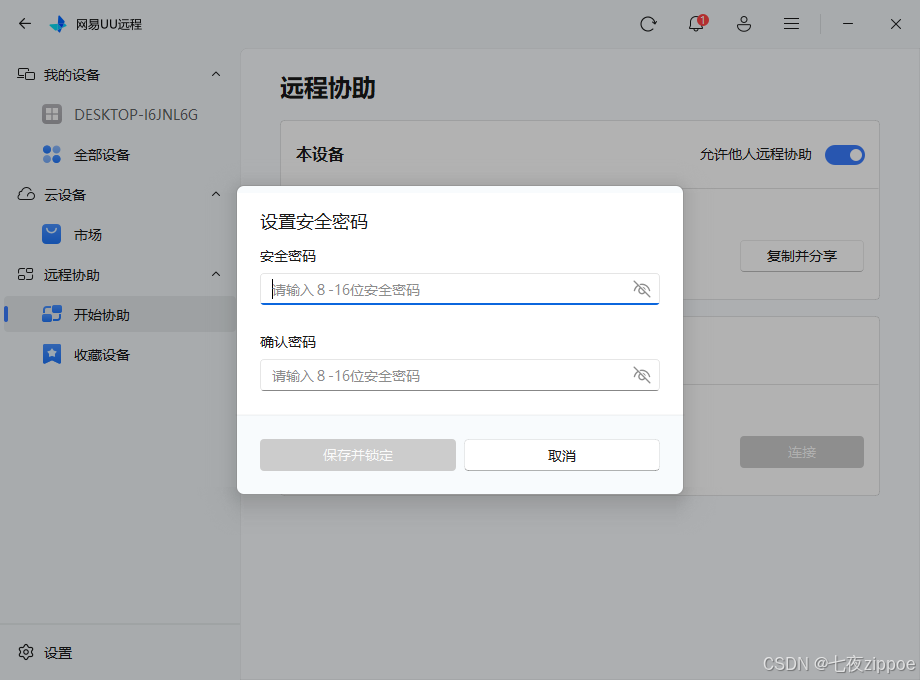The height and width of the screenshot is (680, 920).
Task: Click the 云设备 cloud icon
Action: click(x=26, y=194)
